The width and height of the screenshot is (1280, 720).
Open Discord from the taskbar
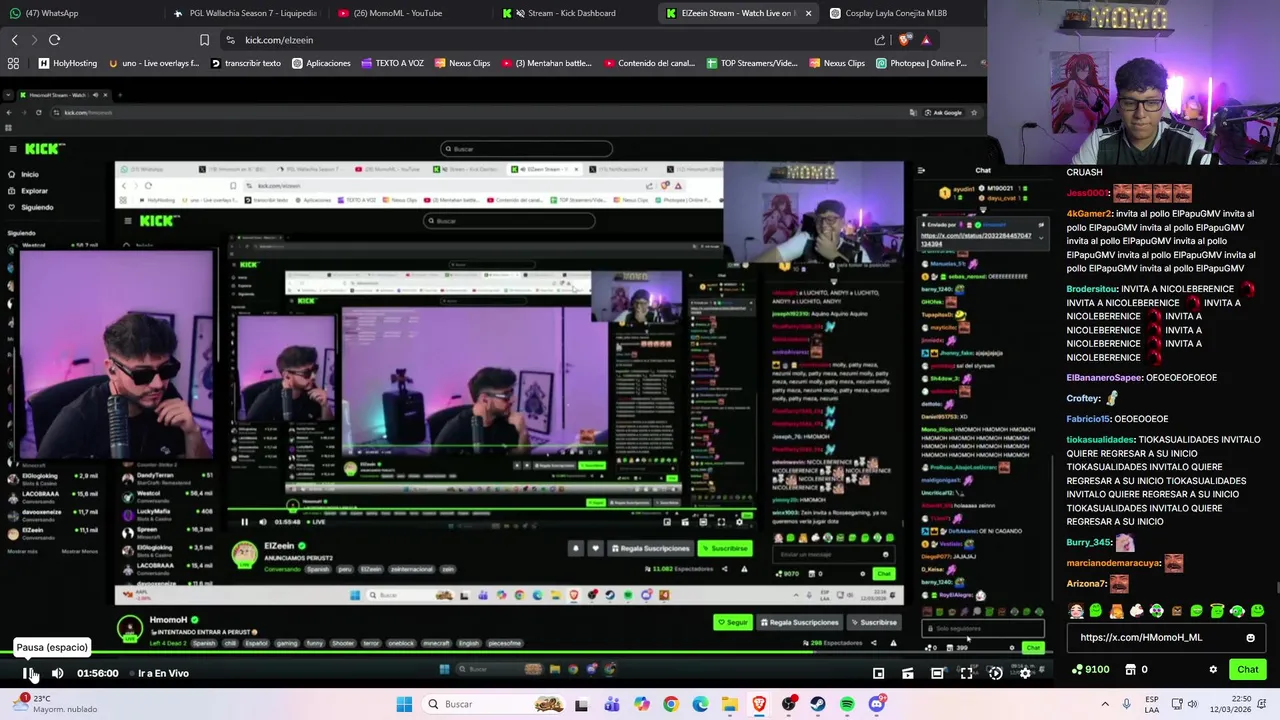coord(877,704)
